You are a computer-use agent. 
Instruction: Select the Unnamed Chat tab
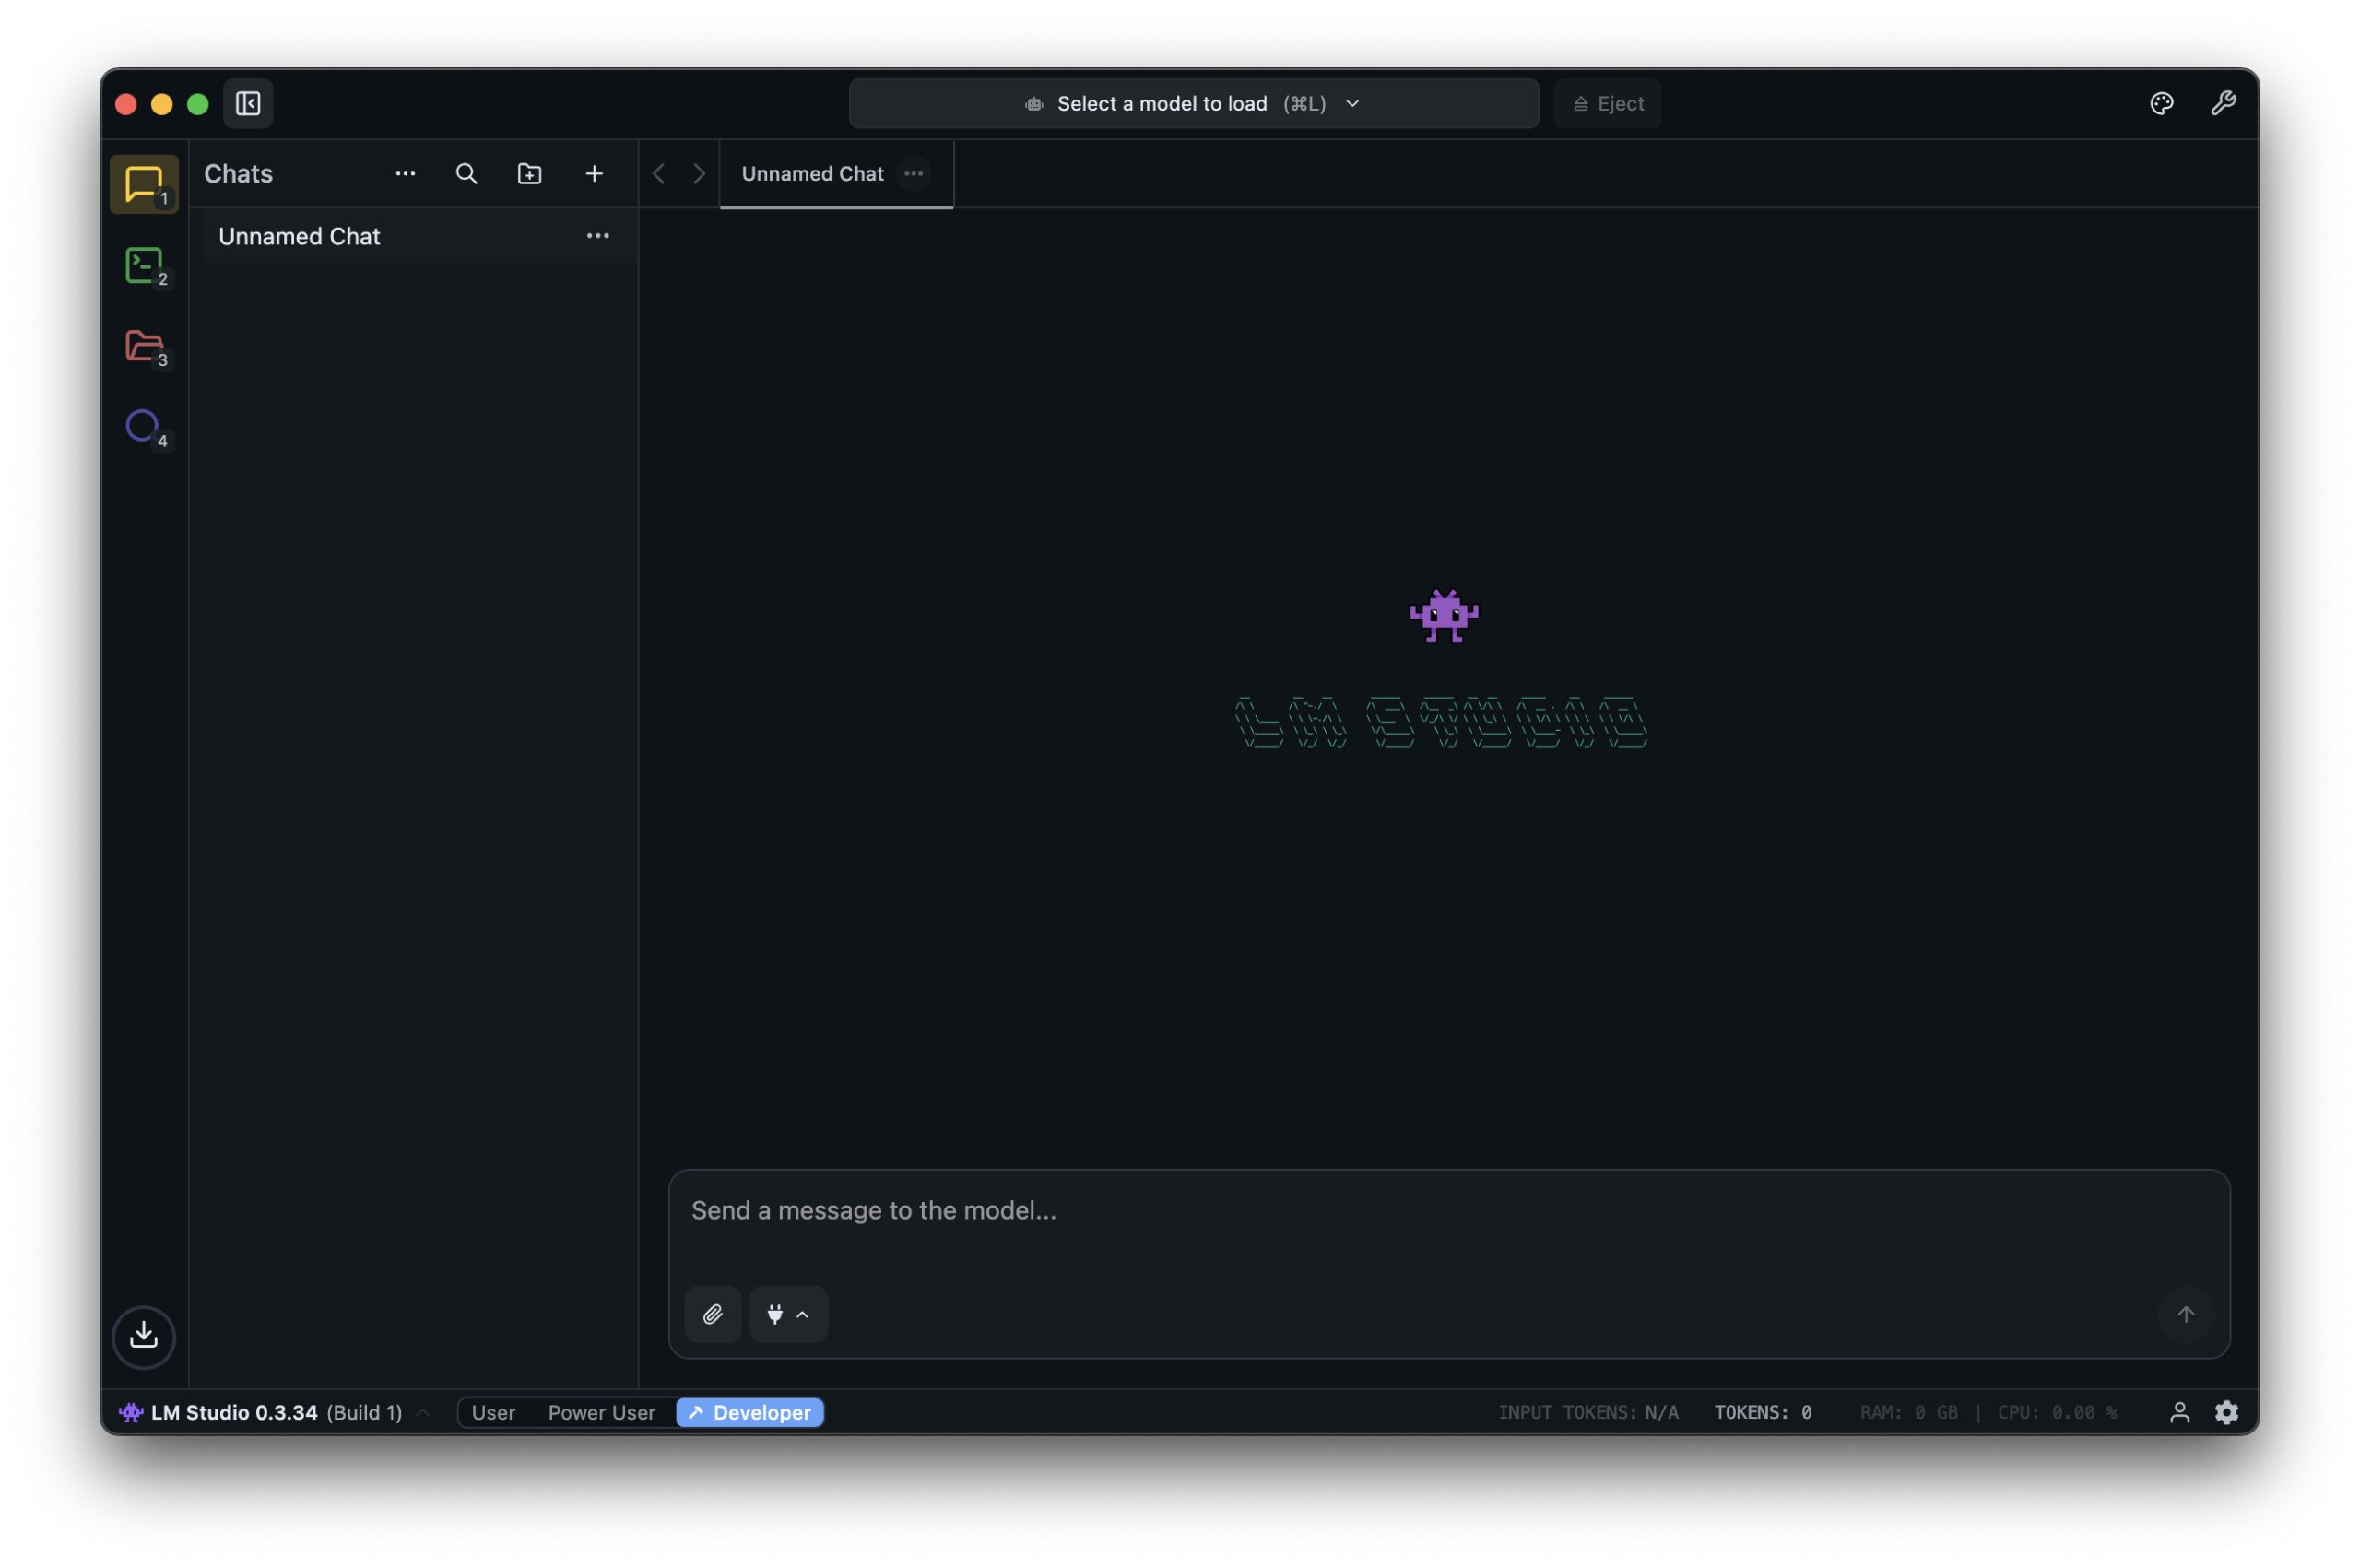pyautogui.click(x=812, y=174)
